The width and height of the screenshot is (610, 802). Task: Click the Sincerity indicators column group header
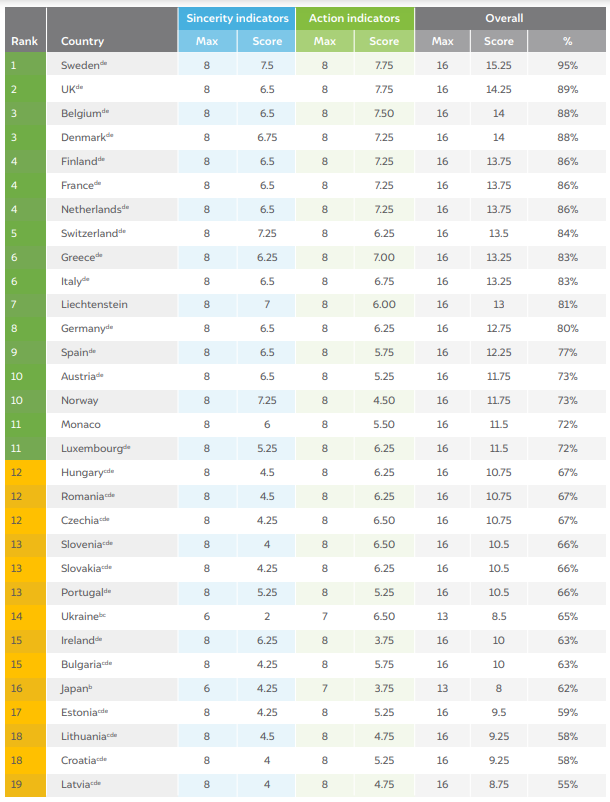237,18
